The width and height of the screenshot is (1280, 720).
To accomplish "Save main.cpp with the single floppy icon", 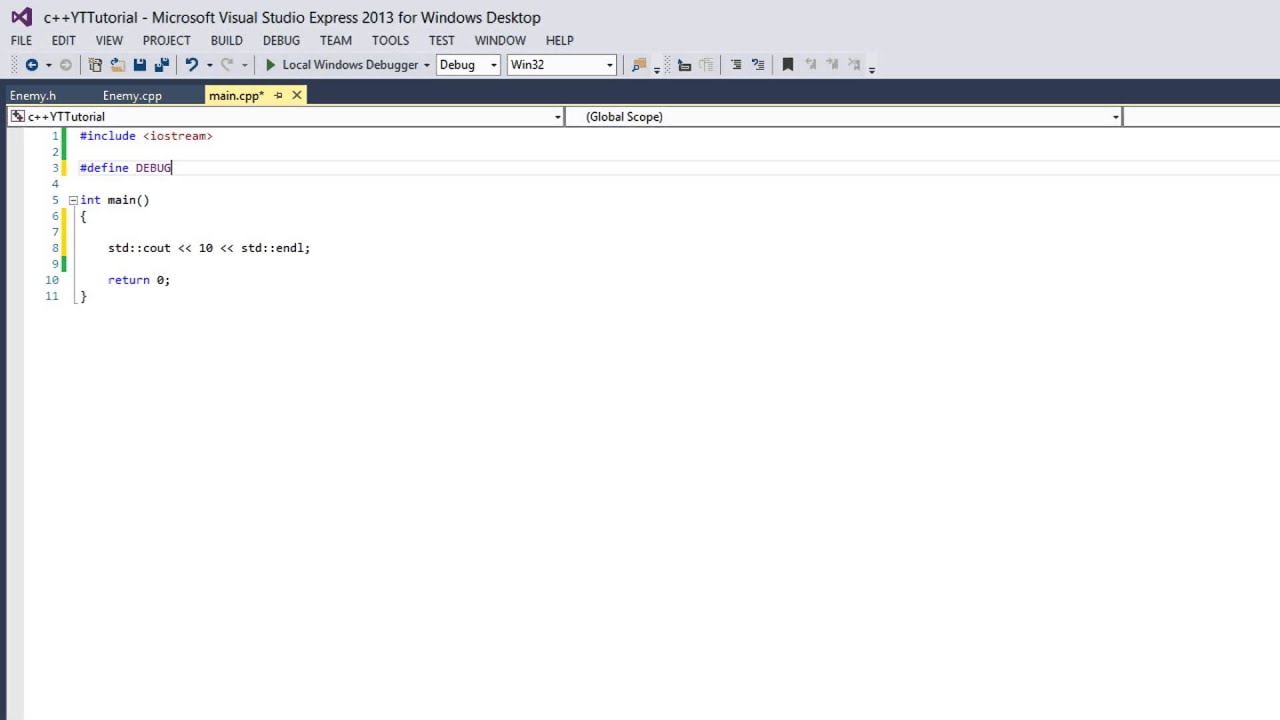I will 140,65.
